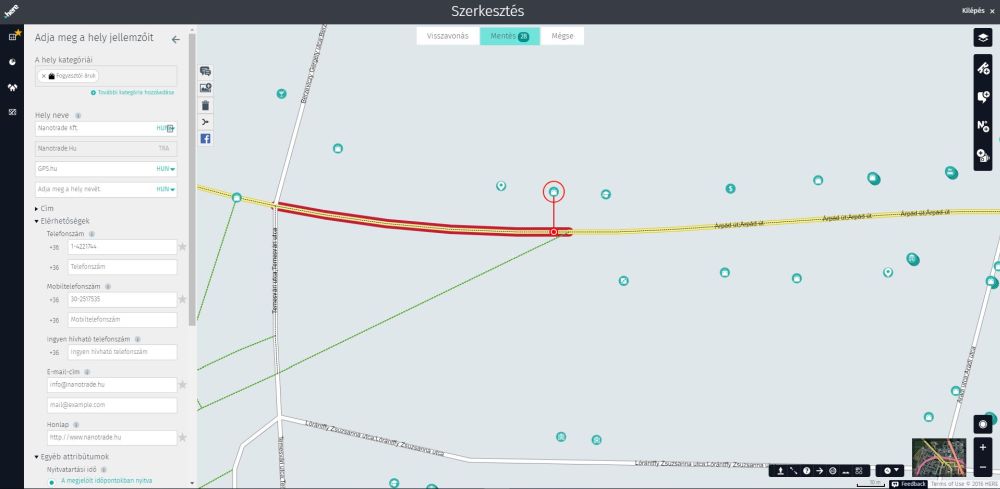Click the empty second Telefonszám field
The image size is (1000, 489).
122,267
